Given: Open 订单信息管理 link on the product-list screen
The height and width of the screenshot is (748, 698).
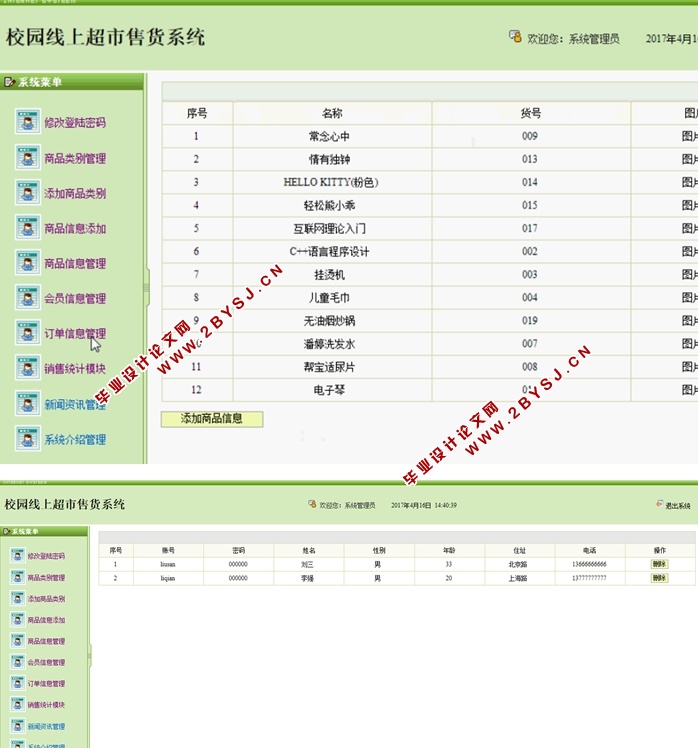Looking at the screenshot, I should 75,333.
